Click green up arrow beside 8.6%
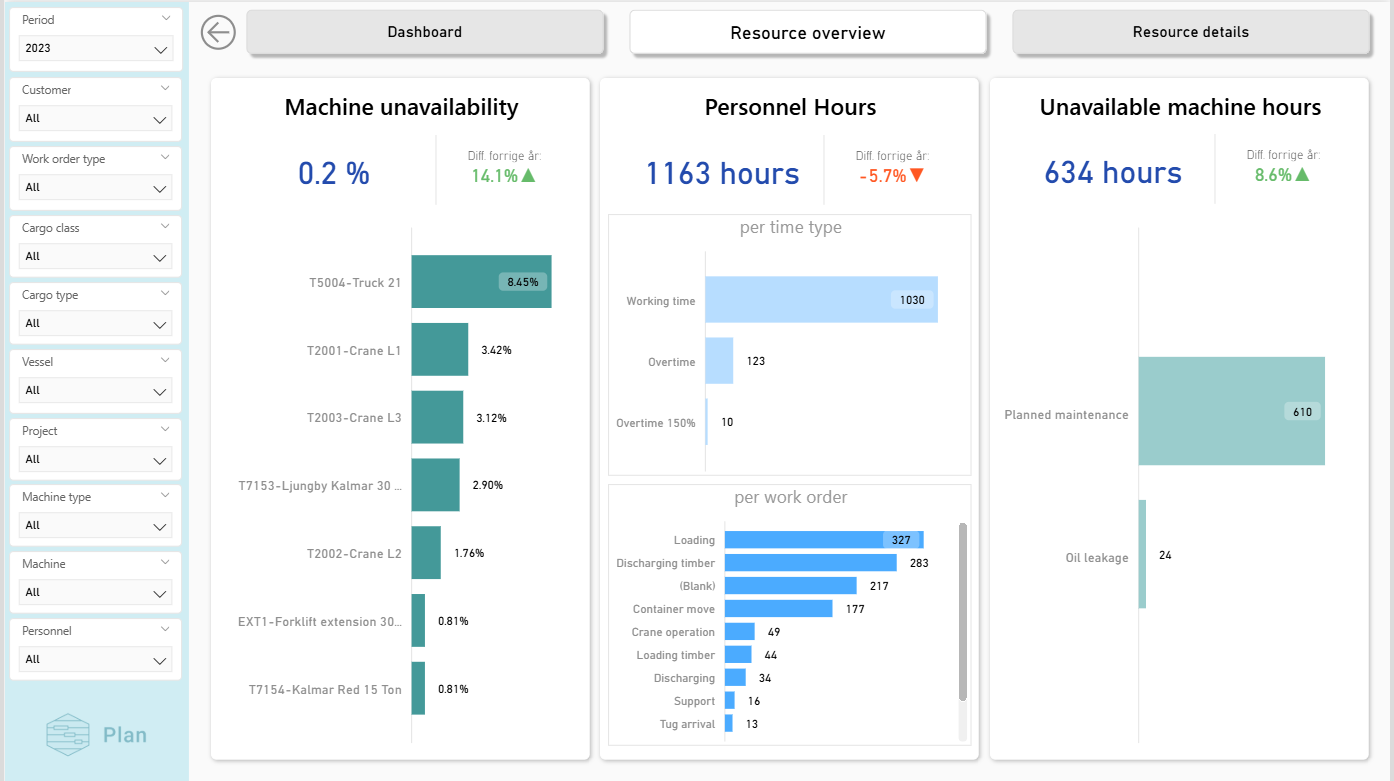 tap(1302, 174)
